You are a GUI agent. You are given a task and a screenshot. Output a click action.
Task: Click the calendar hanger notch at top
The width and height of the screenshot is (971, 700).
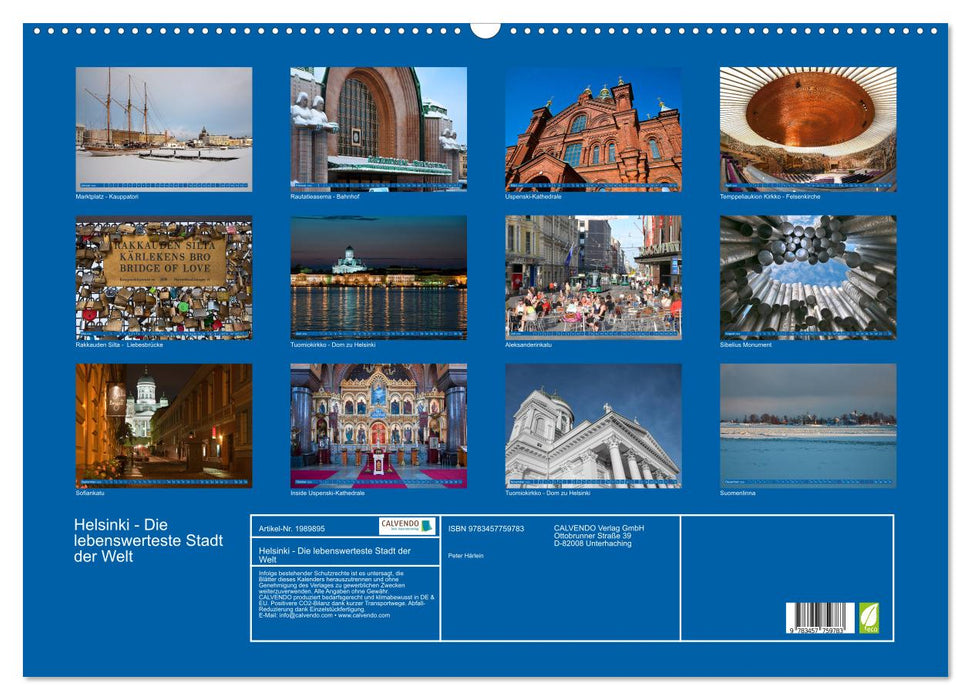(x=485, y=29)
